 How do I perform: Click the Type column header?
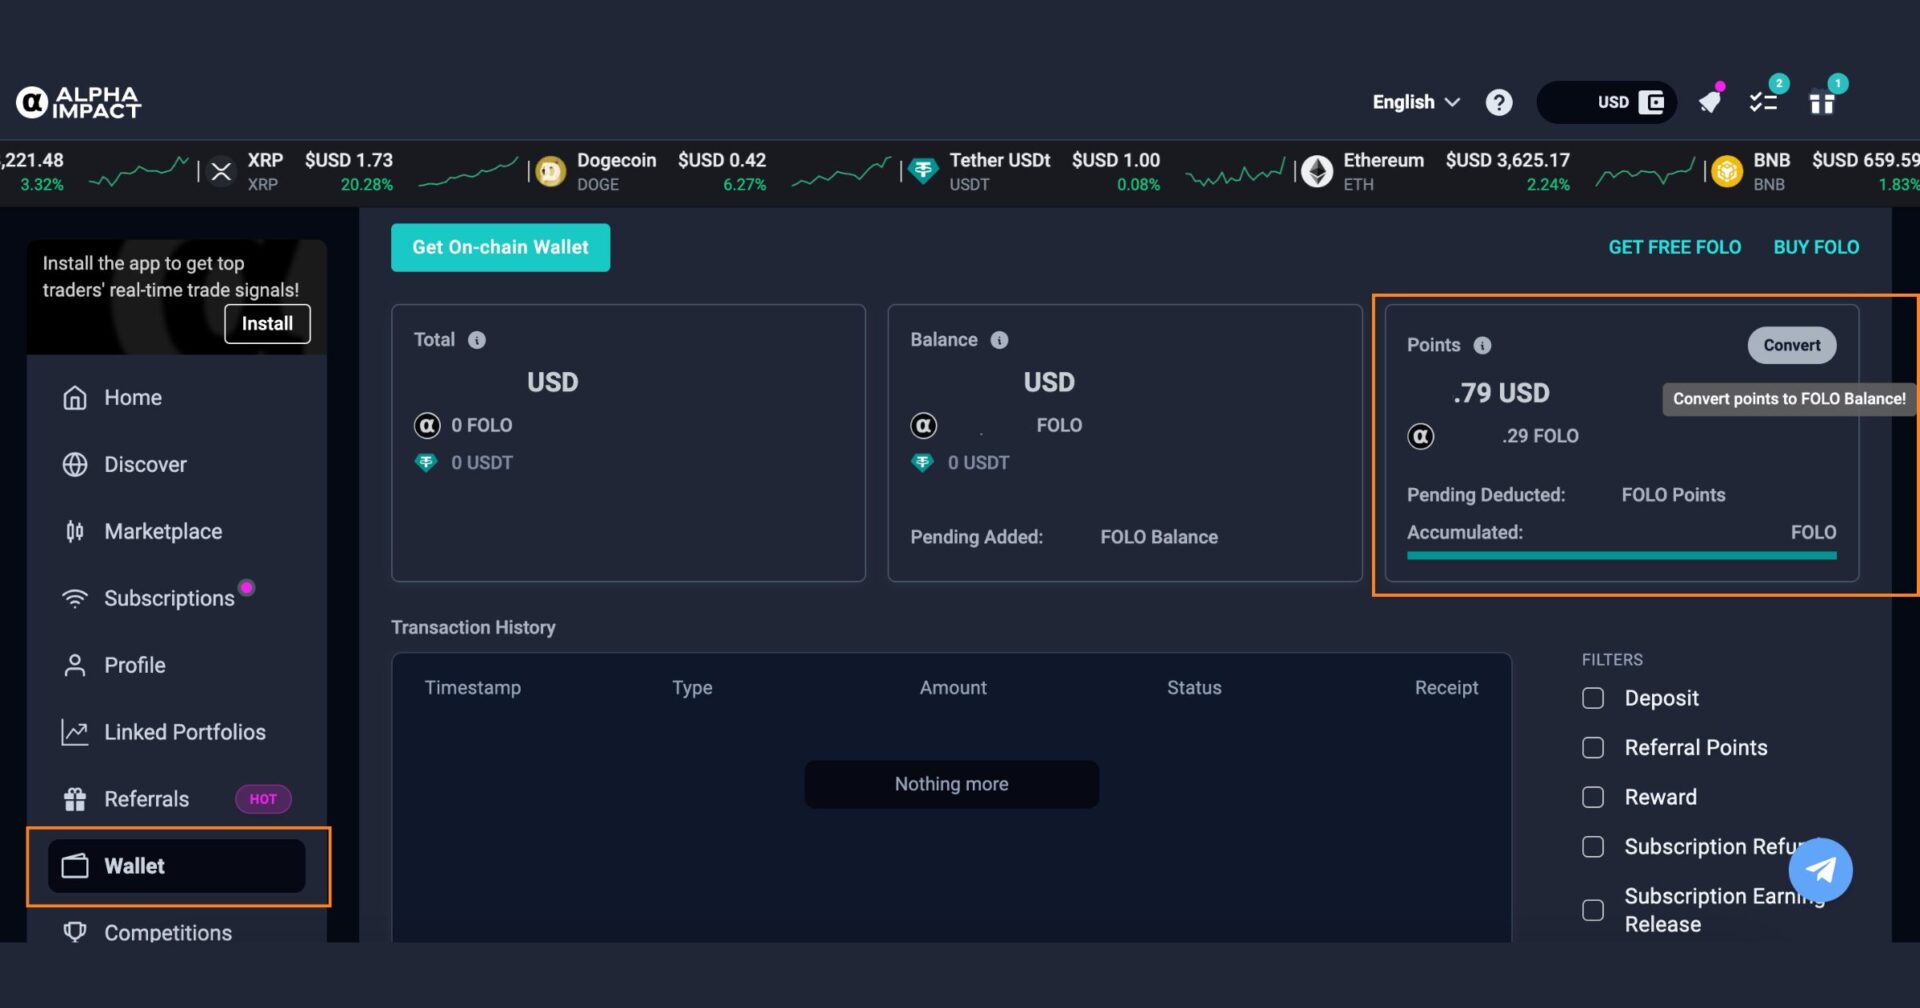click(692, 688)
